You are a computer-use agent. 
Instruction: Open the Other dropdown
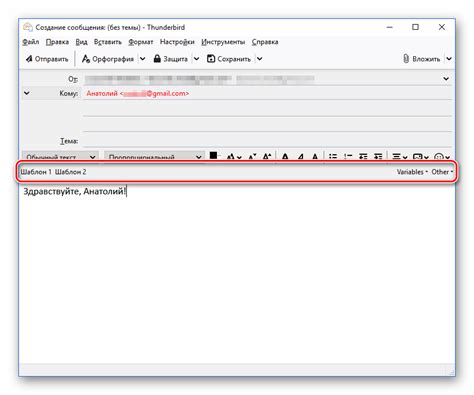click(442, 172)
